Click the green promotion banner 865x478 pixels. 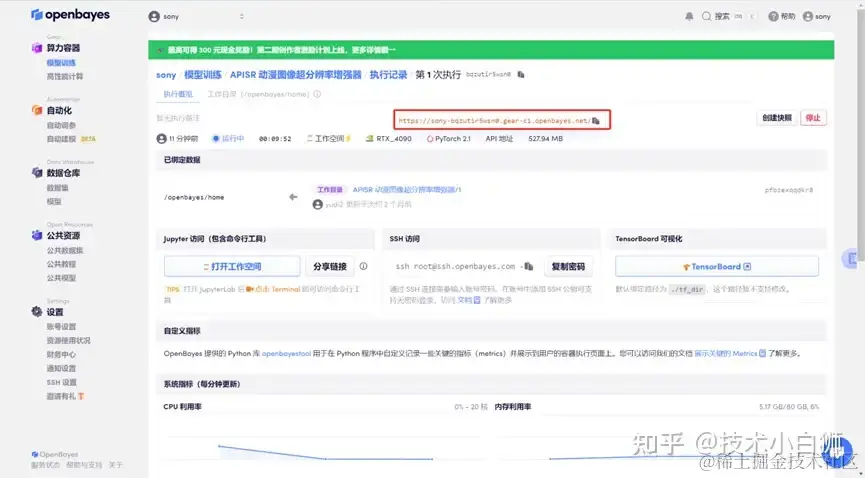coord(491,50)
